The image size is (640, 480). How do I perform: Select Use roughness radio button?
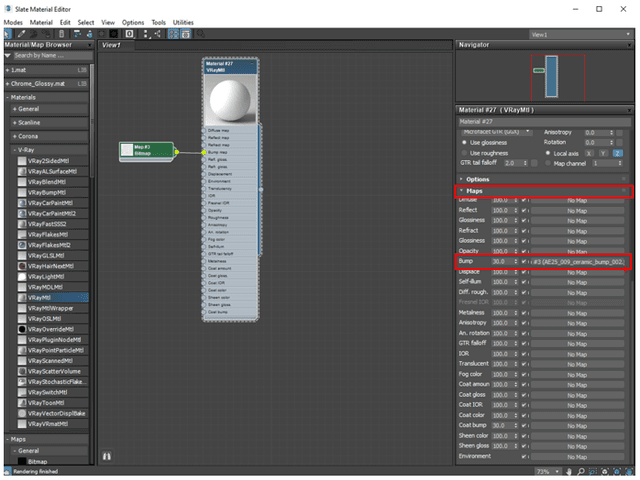tap(464, 153)
